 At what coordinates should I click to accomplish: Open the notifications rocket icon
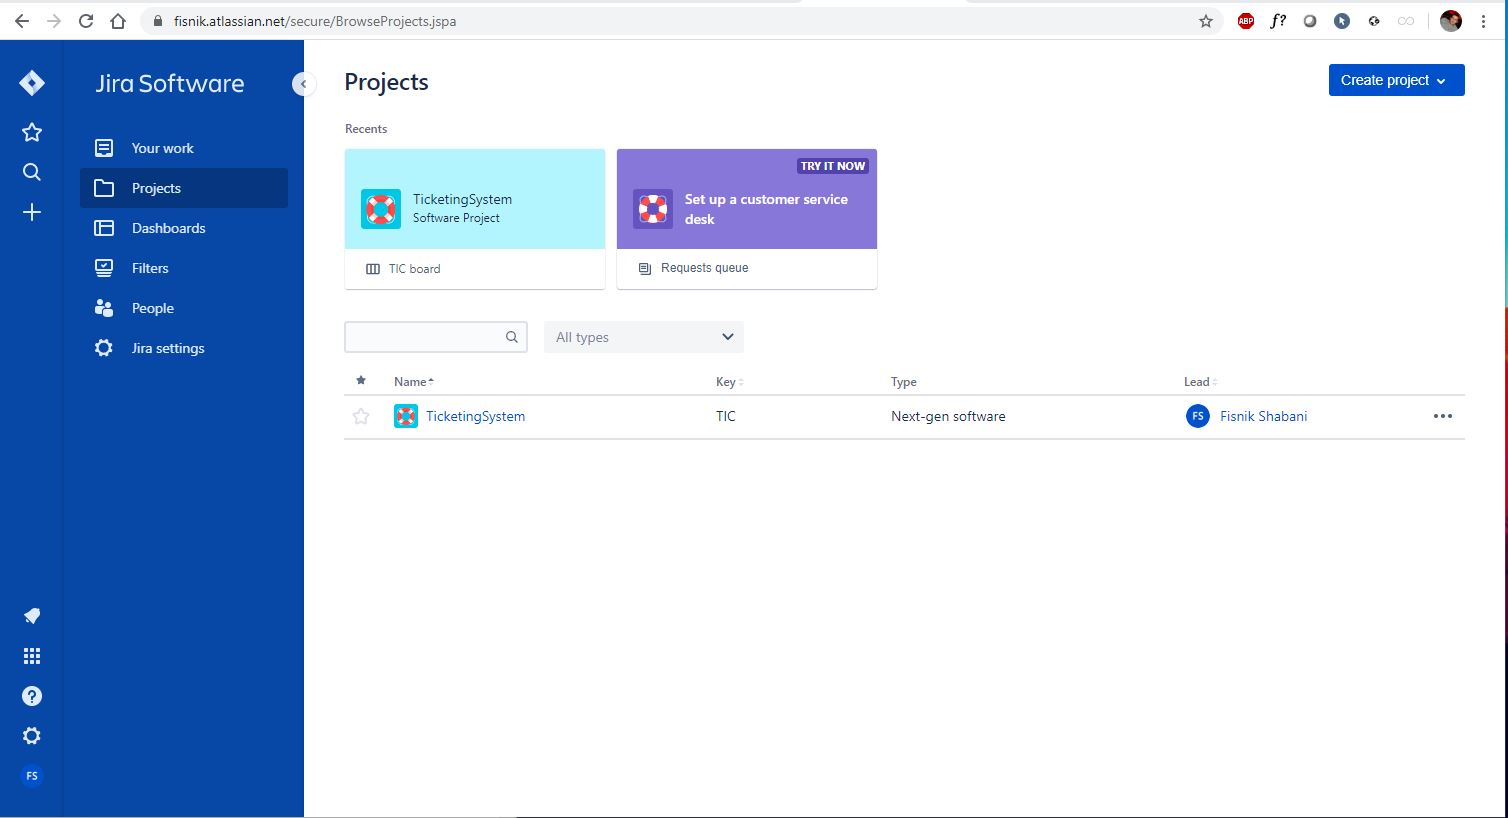tap(32, 616)
